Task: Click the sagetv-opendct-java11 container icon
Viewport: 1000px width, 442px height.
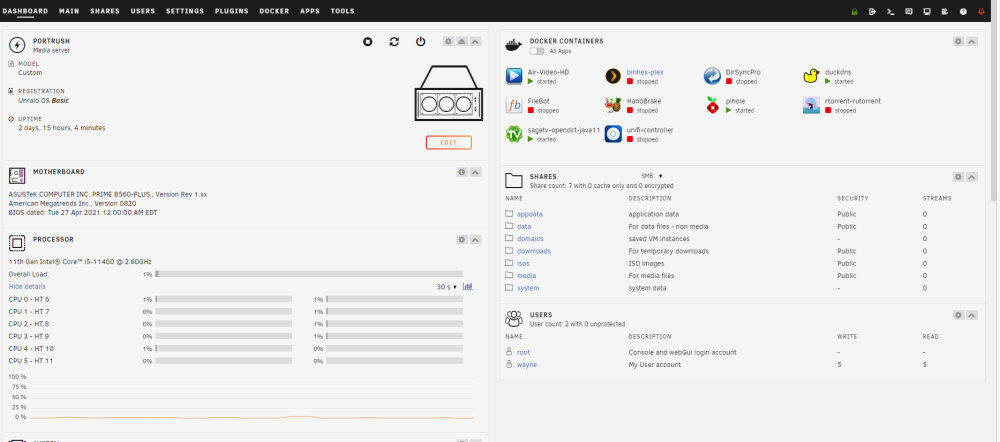Action: pyautogui.click(x=514, y=134)
